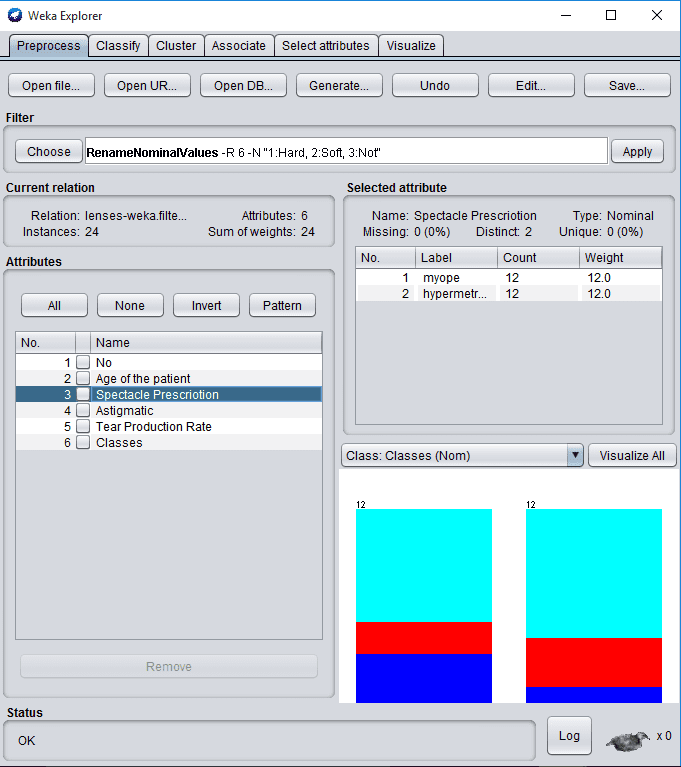Open the dataset editor with Edit...
The height and width of the screenshot is (767, 681).
coord(531,86)
